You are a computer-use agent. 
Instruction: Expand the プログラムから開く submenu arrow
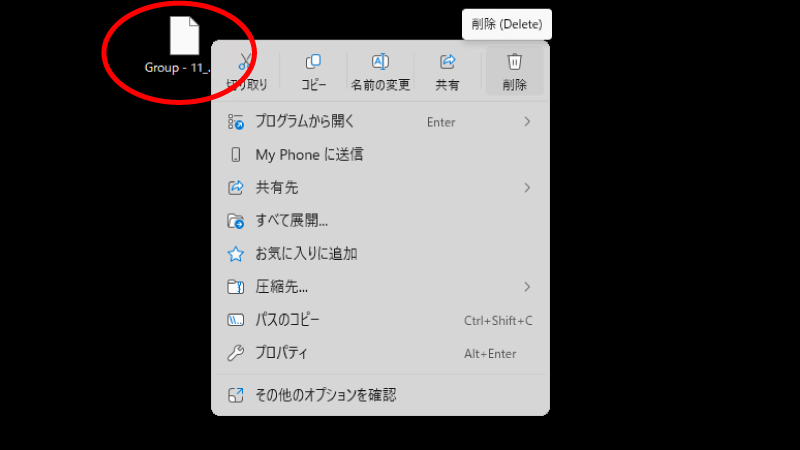pos(527,122)
